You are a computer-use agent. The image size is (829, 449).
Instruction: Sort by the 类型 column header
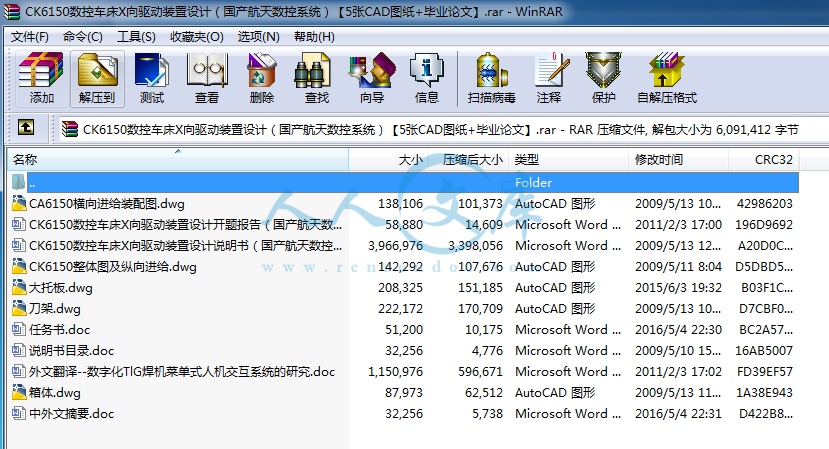tap(568, 159)
